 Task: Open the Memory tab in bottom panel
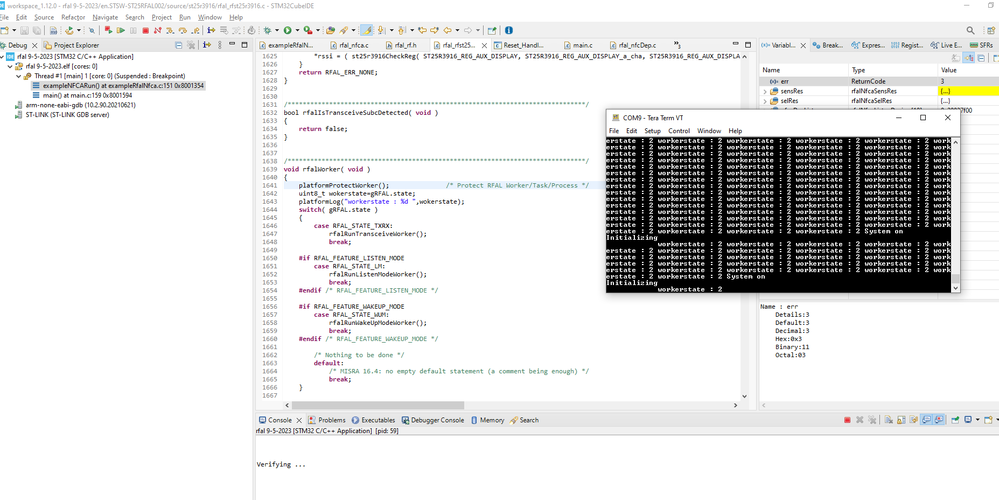pyautogui.click(x=488, y=420)
